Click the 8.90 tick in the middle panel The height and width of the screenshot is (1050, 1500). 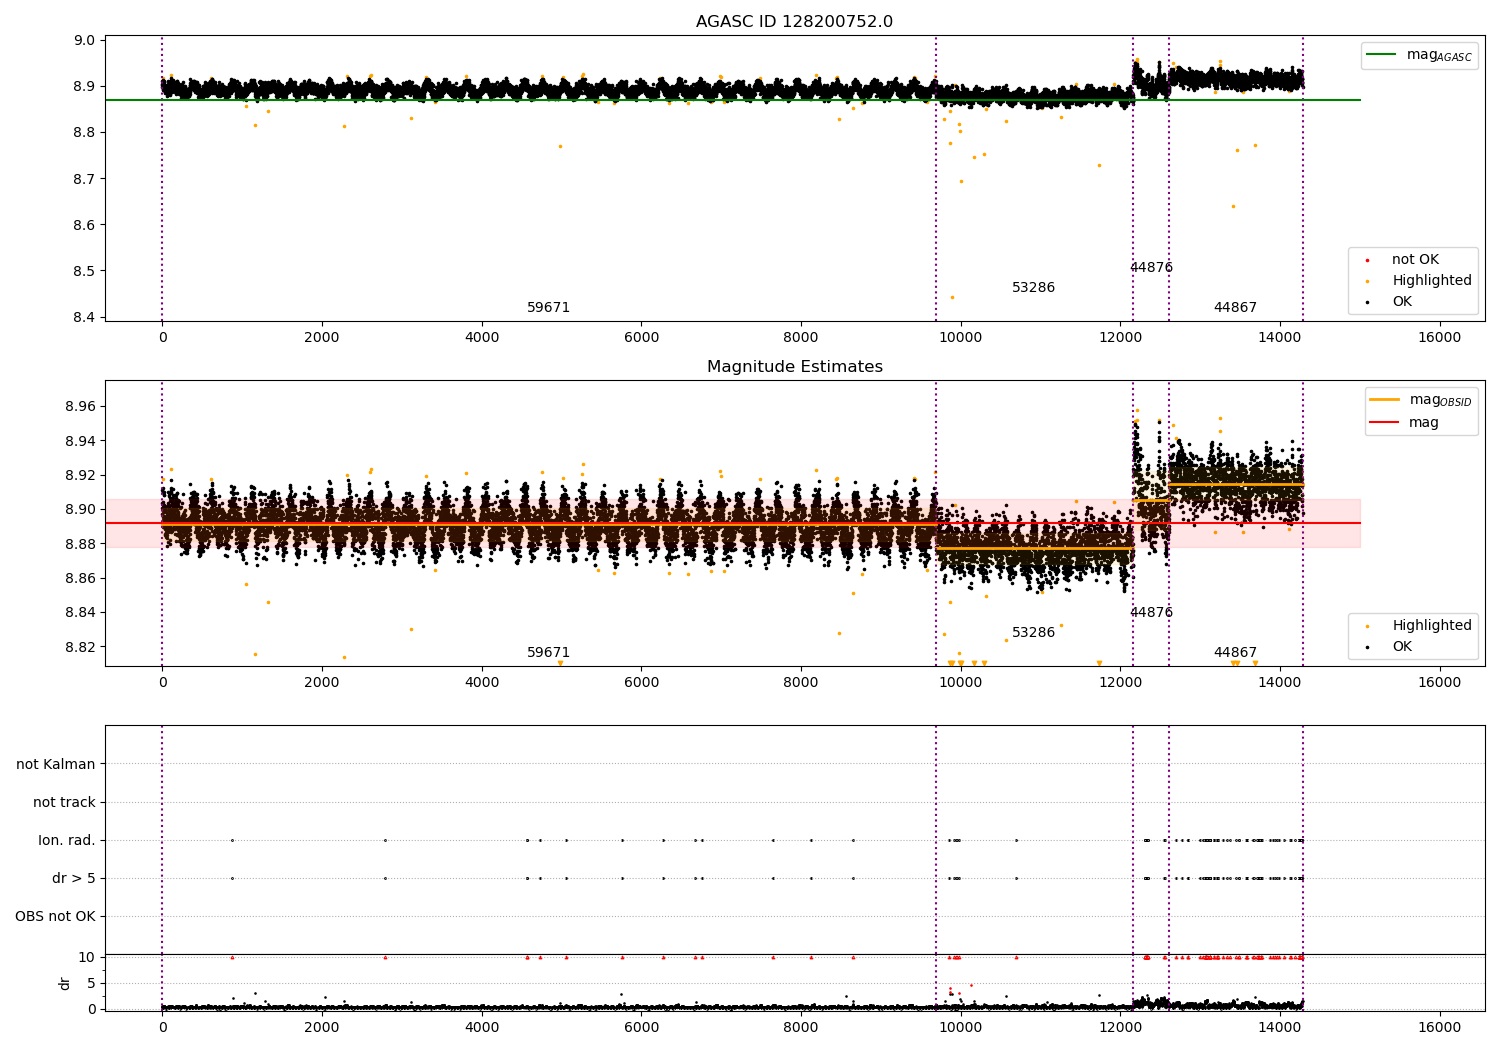(81, 510)
